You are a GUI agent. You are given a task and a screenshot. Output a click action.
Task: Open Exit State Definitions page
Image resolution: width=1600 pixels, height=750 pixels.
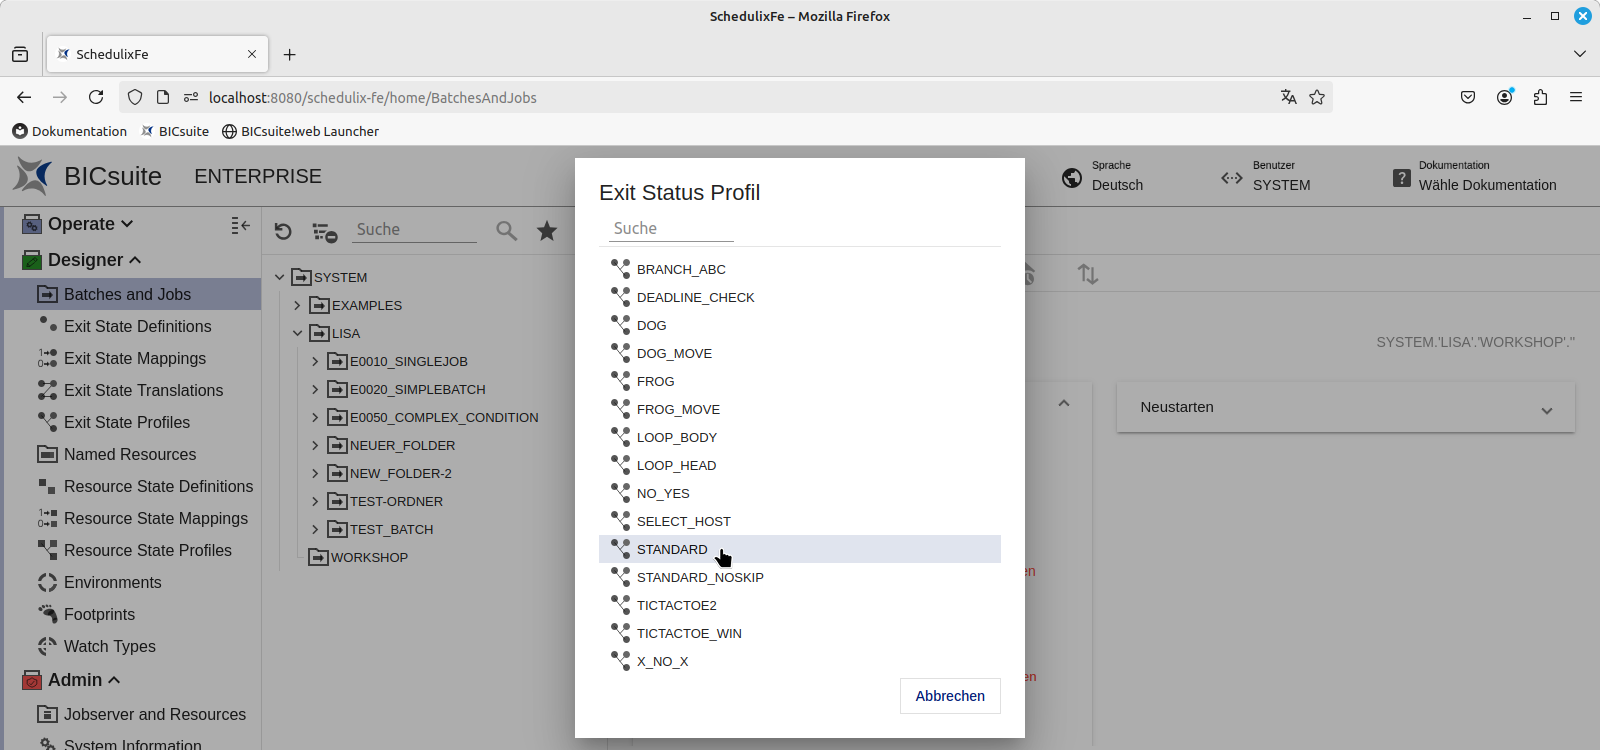click(x=137, y=326)
